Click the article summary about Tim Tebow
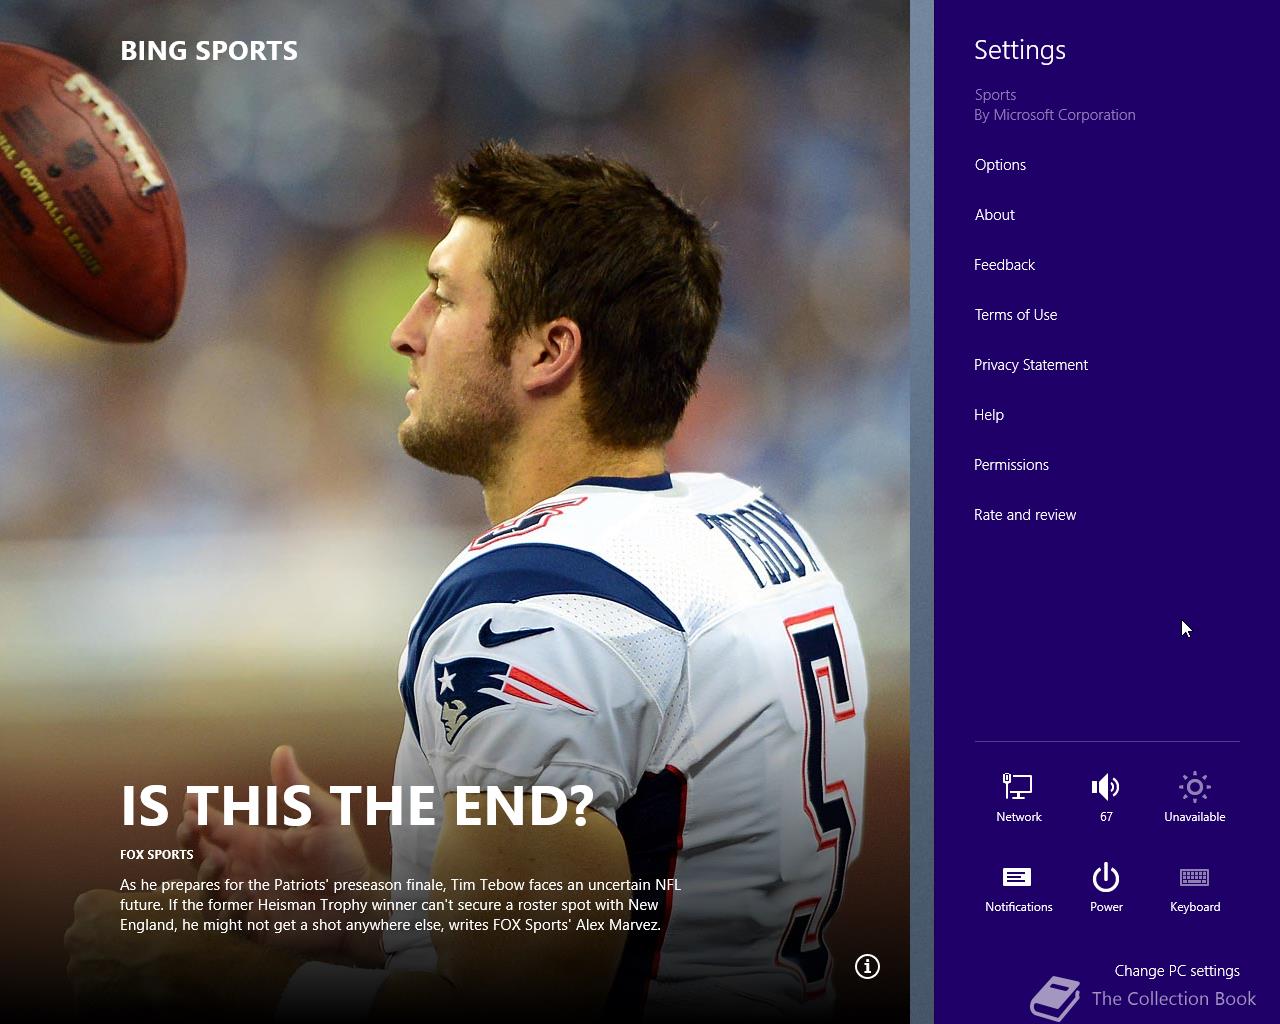The image size is (1280, 1024). click(x=400, y=905)
